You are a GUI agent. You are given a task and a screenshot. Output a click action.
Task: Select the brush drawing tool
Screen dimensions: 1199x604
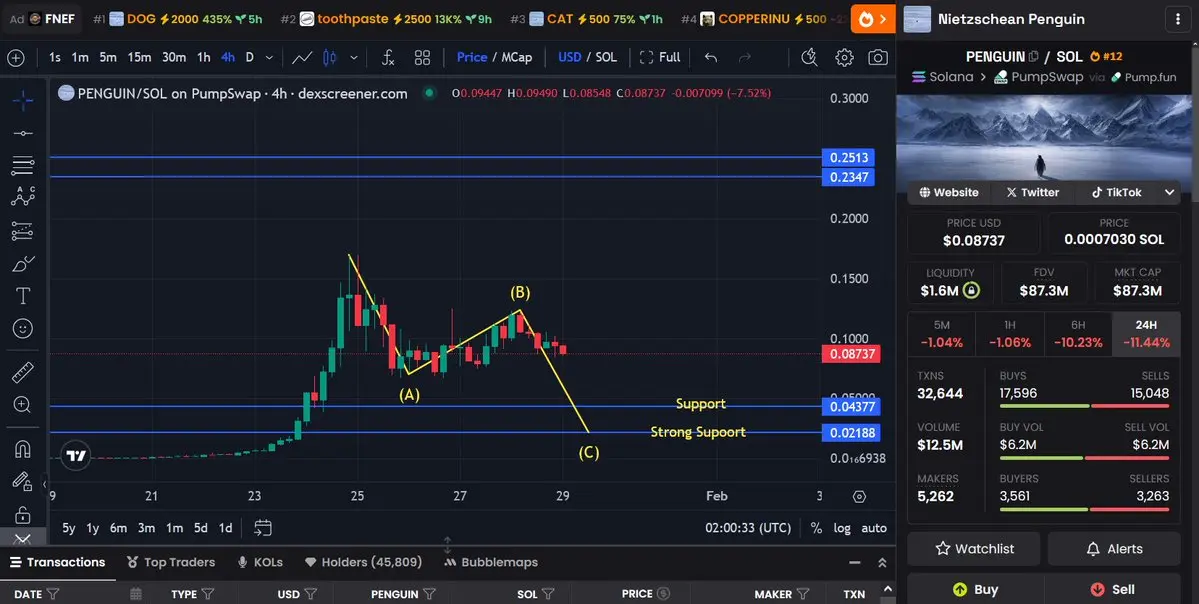click(x=23, y=264)
